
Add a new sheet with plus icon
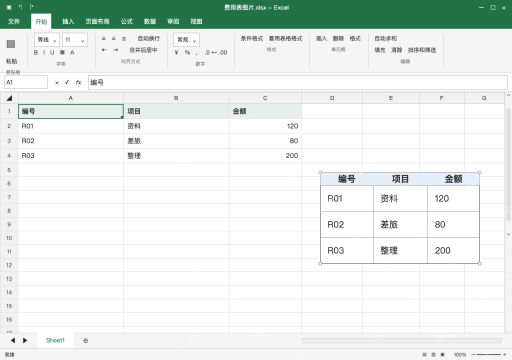86,340
